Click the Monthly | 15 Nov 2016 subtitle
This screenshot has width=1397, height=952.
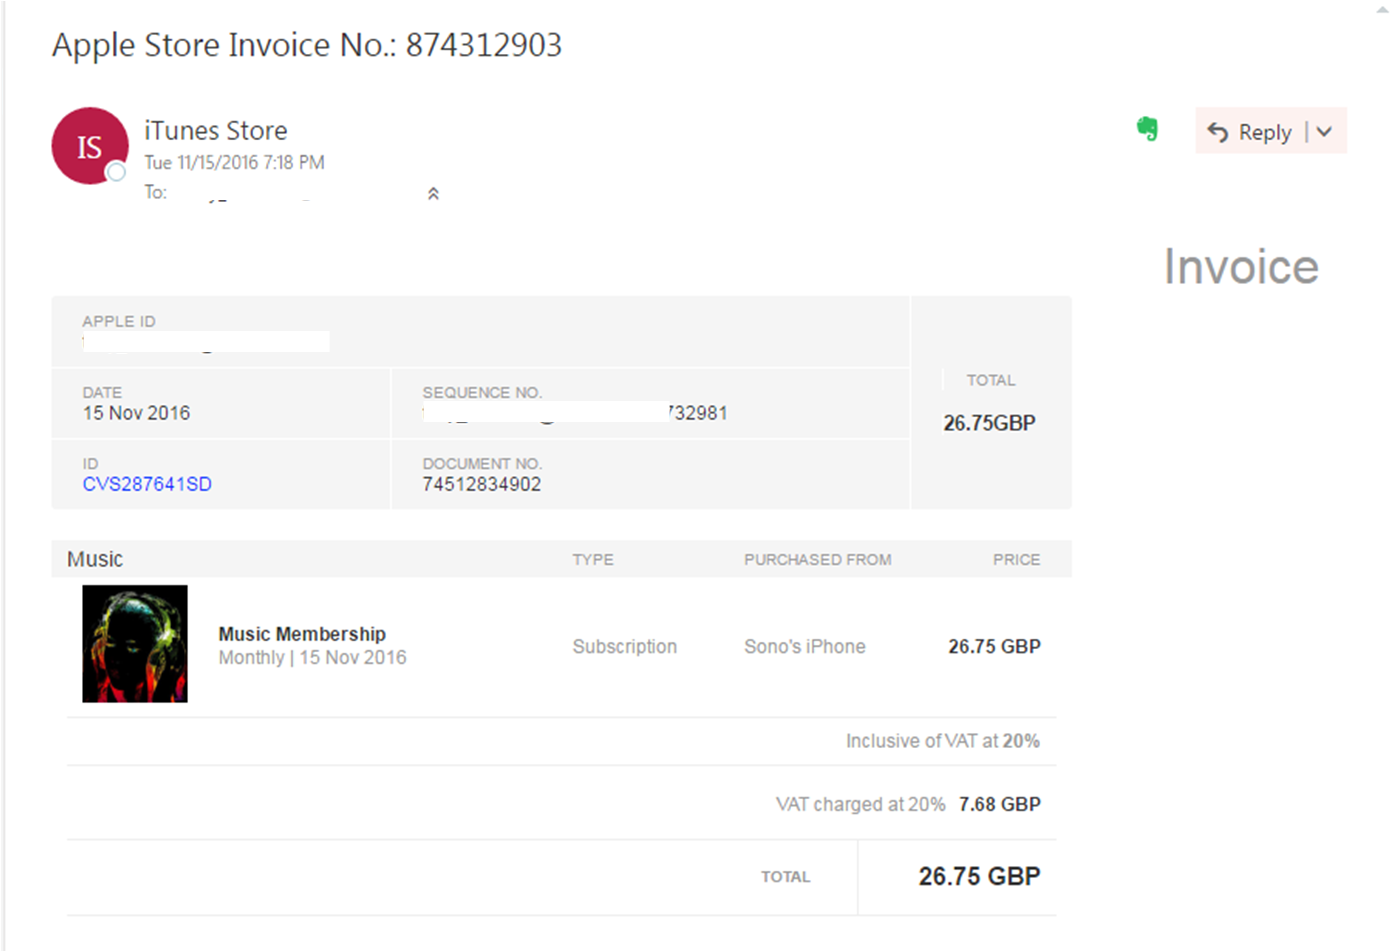[313, 658]
